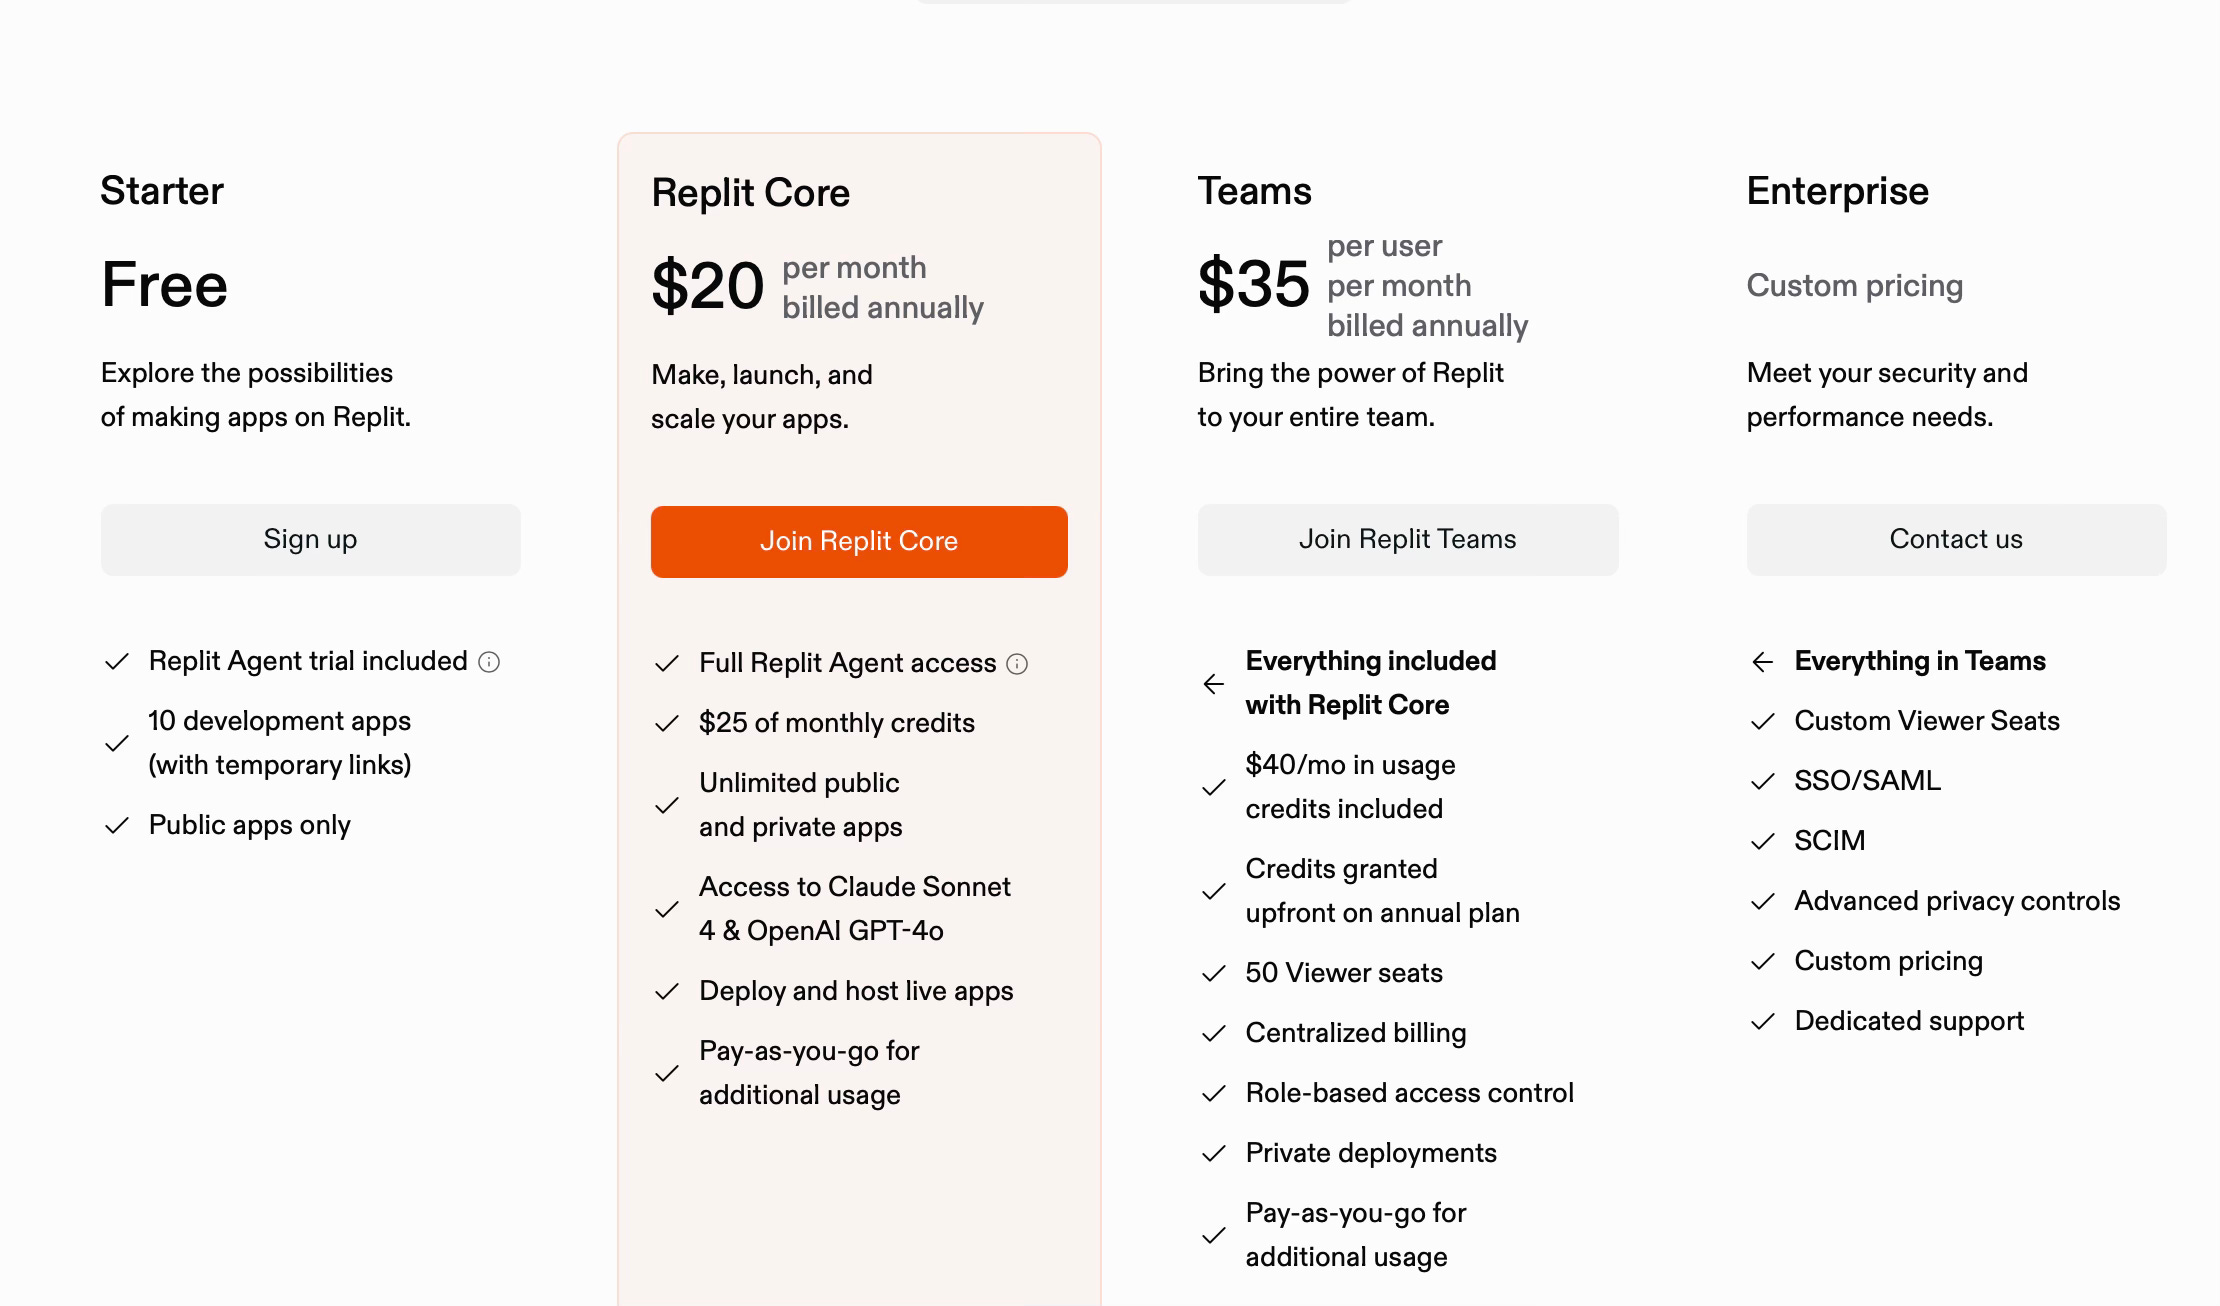Click checkmark beside Dedicated support
This screenshot has width=2220, height=1306.
1762,1022
